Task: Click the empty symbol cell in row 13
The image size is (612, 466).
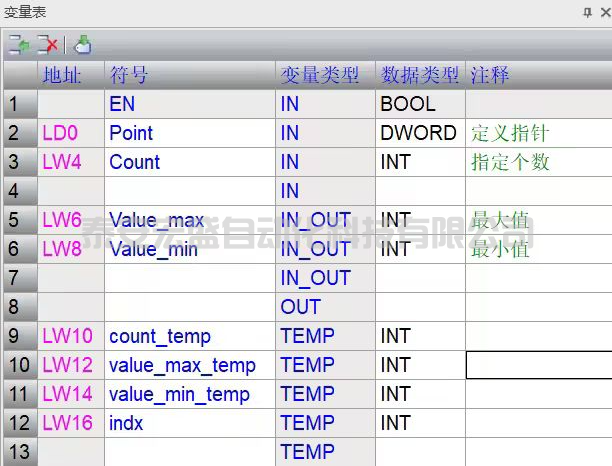Action: (x=189, y=453)
